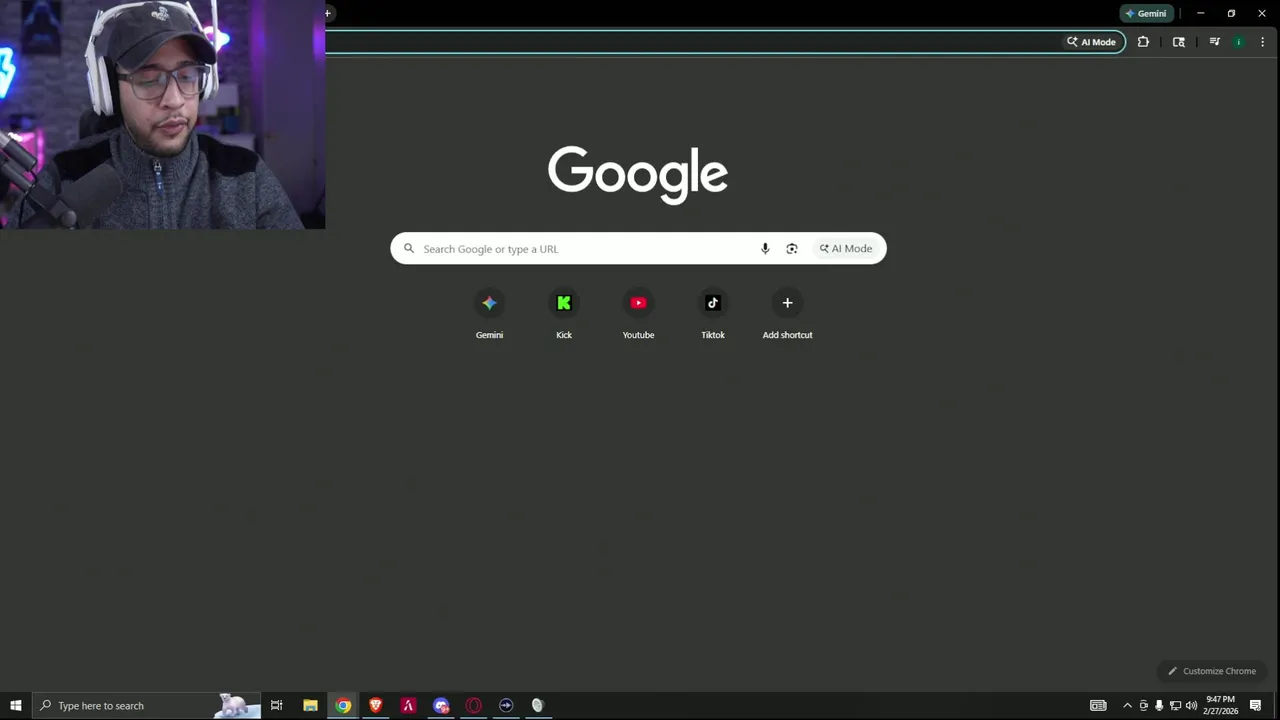1280x720 pixels.
Task: Click AI Mode chip in address bar
Action: [x=1092, y=42]
